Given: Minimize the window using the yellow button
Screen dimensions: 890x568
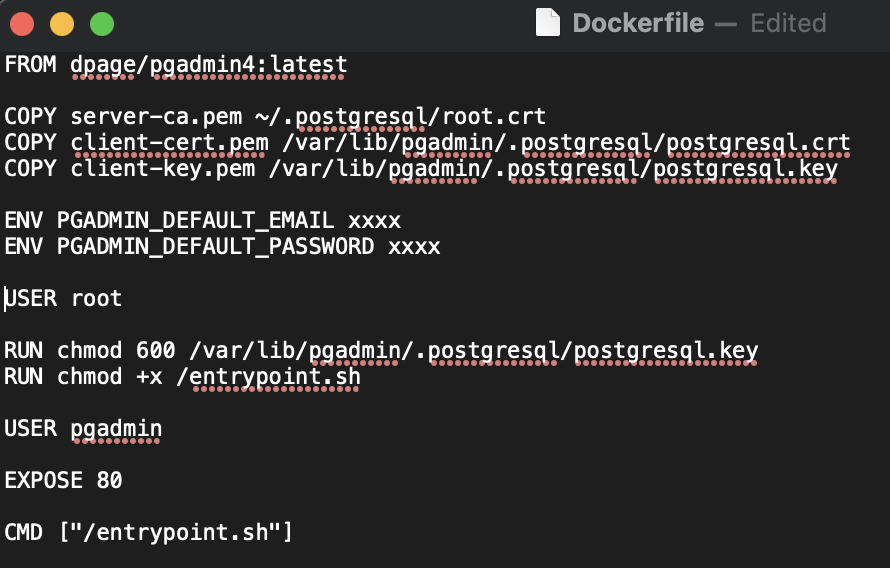Looking at the screenshot, I should click(62, 24).
